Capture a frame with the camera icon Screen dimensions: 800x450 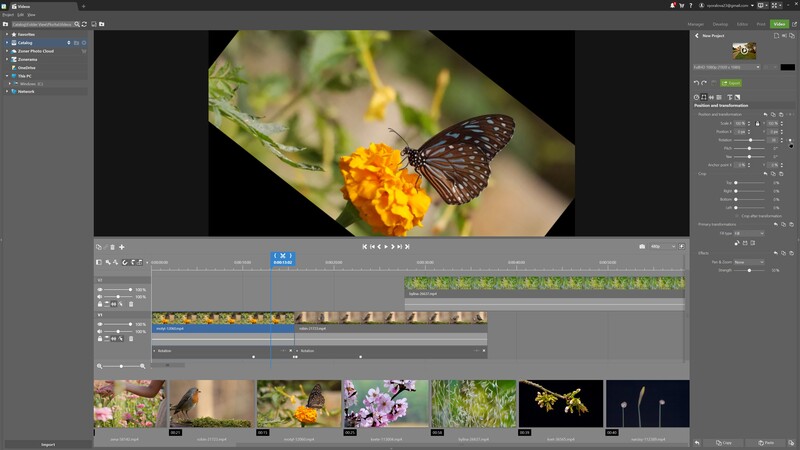642,246
